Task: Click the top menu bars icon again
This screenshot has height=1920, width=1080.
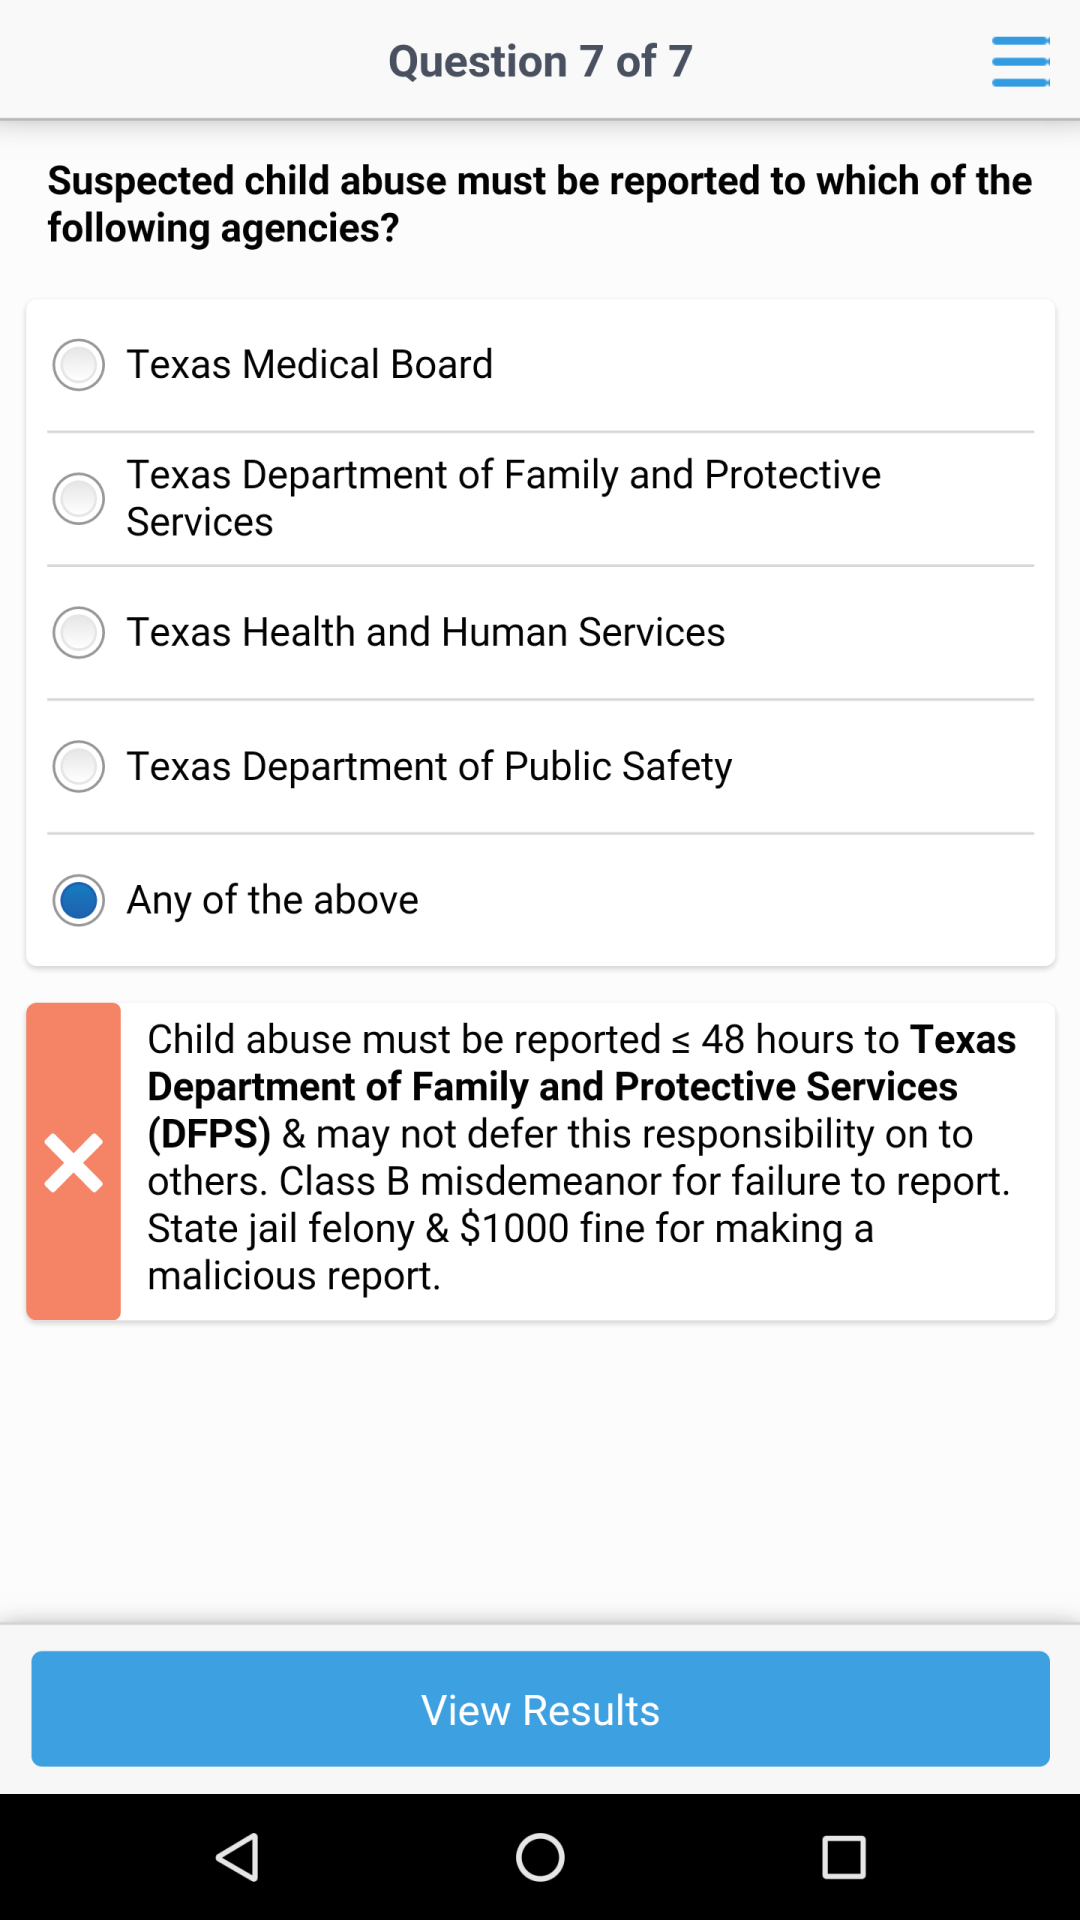Action: point(1020,60)
